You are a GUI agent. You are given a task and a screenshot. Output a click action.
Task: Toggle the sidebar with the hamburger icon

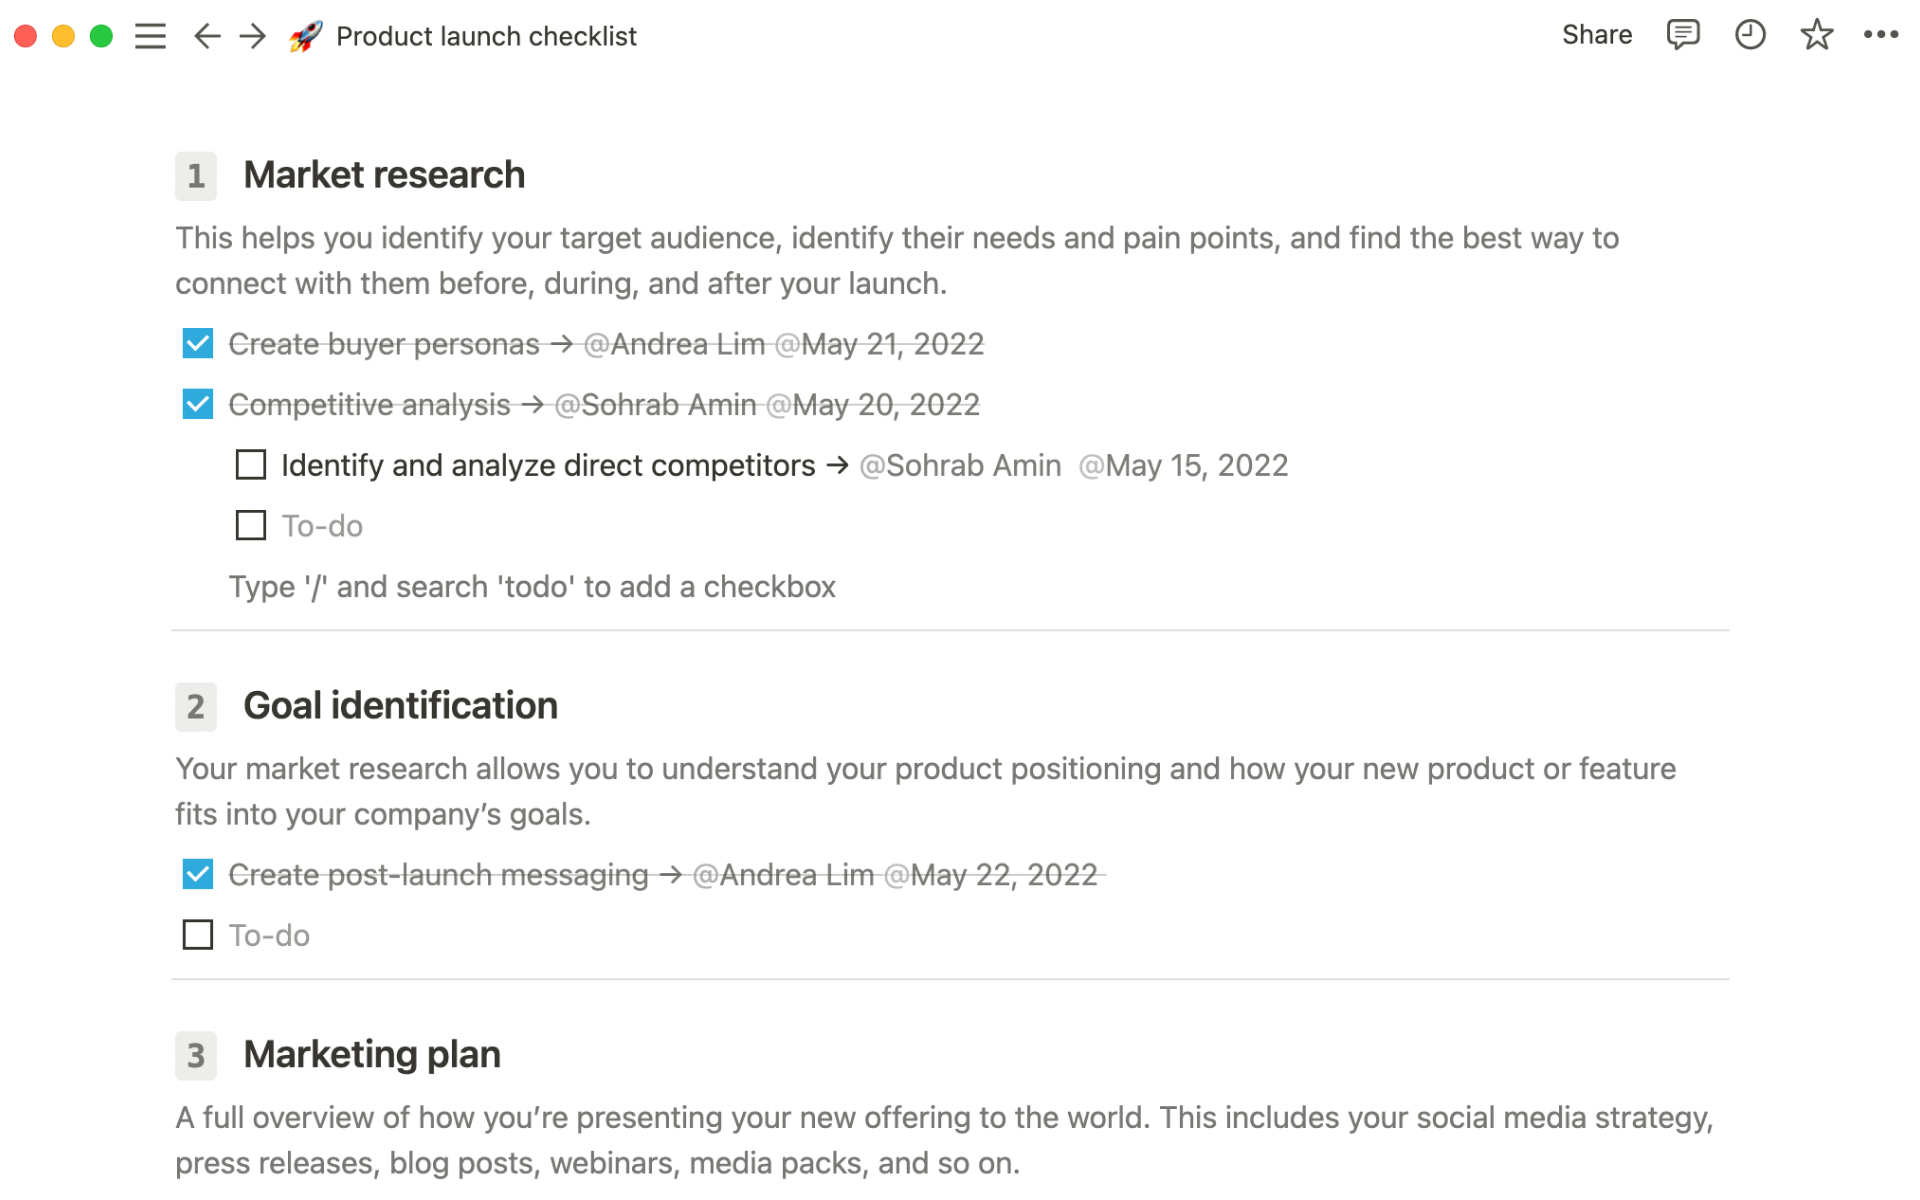149,36
